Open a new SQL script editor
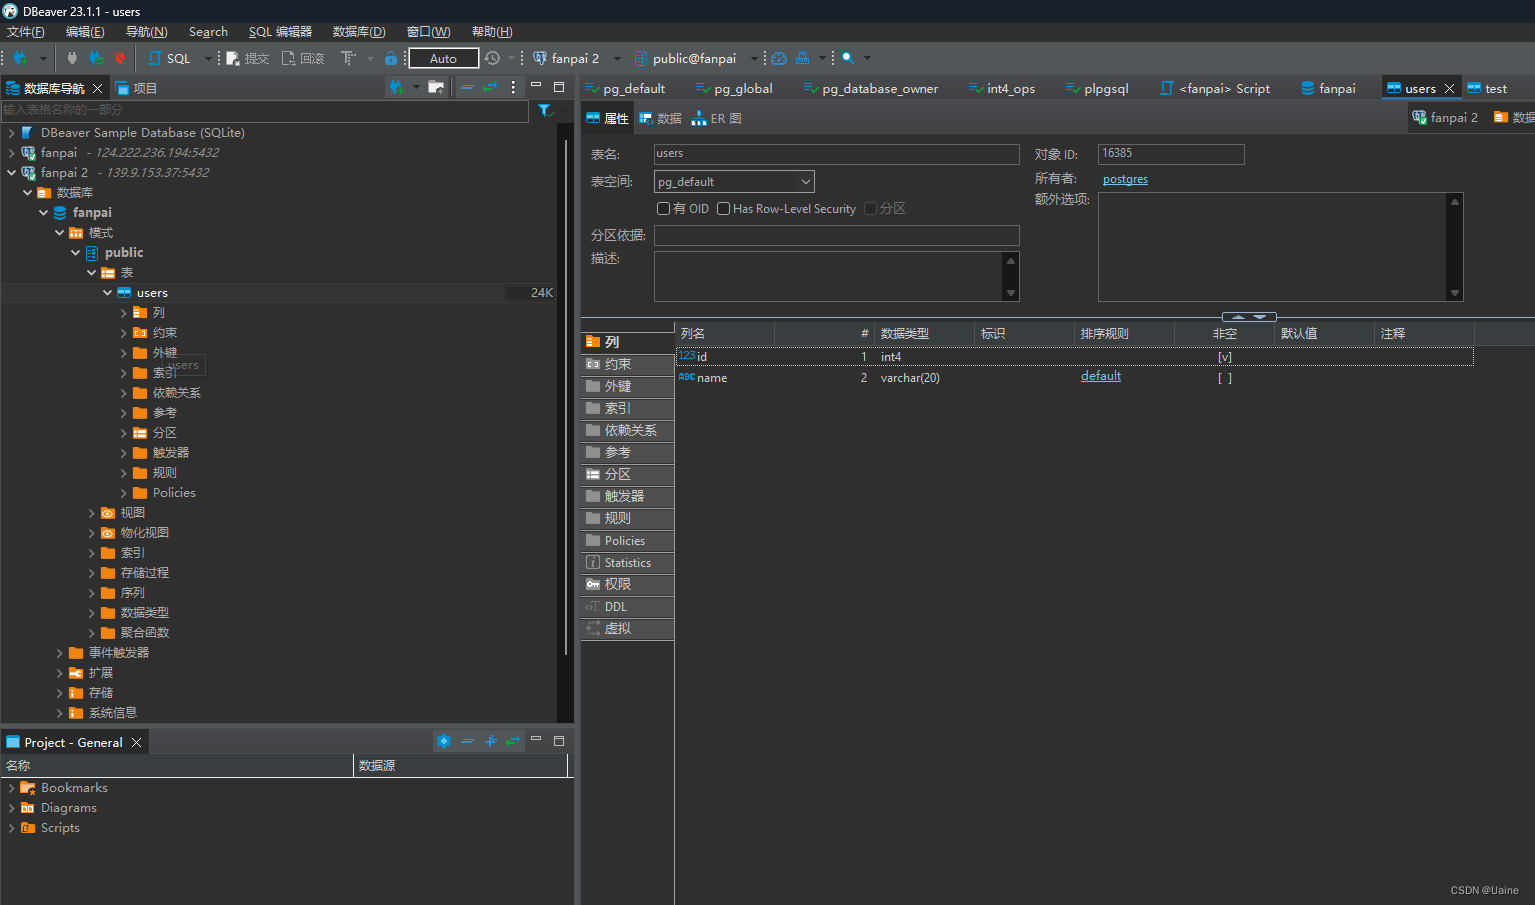The image size is (1535, 905). [169, 58]
